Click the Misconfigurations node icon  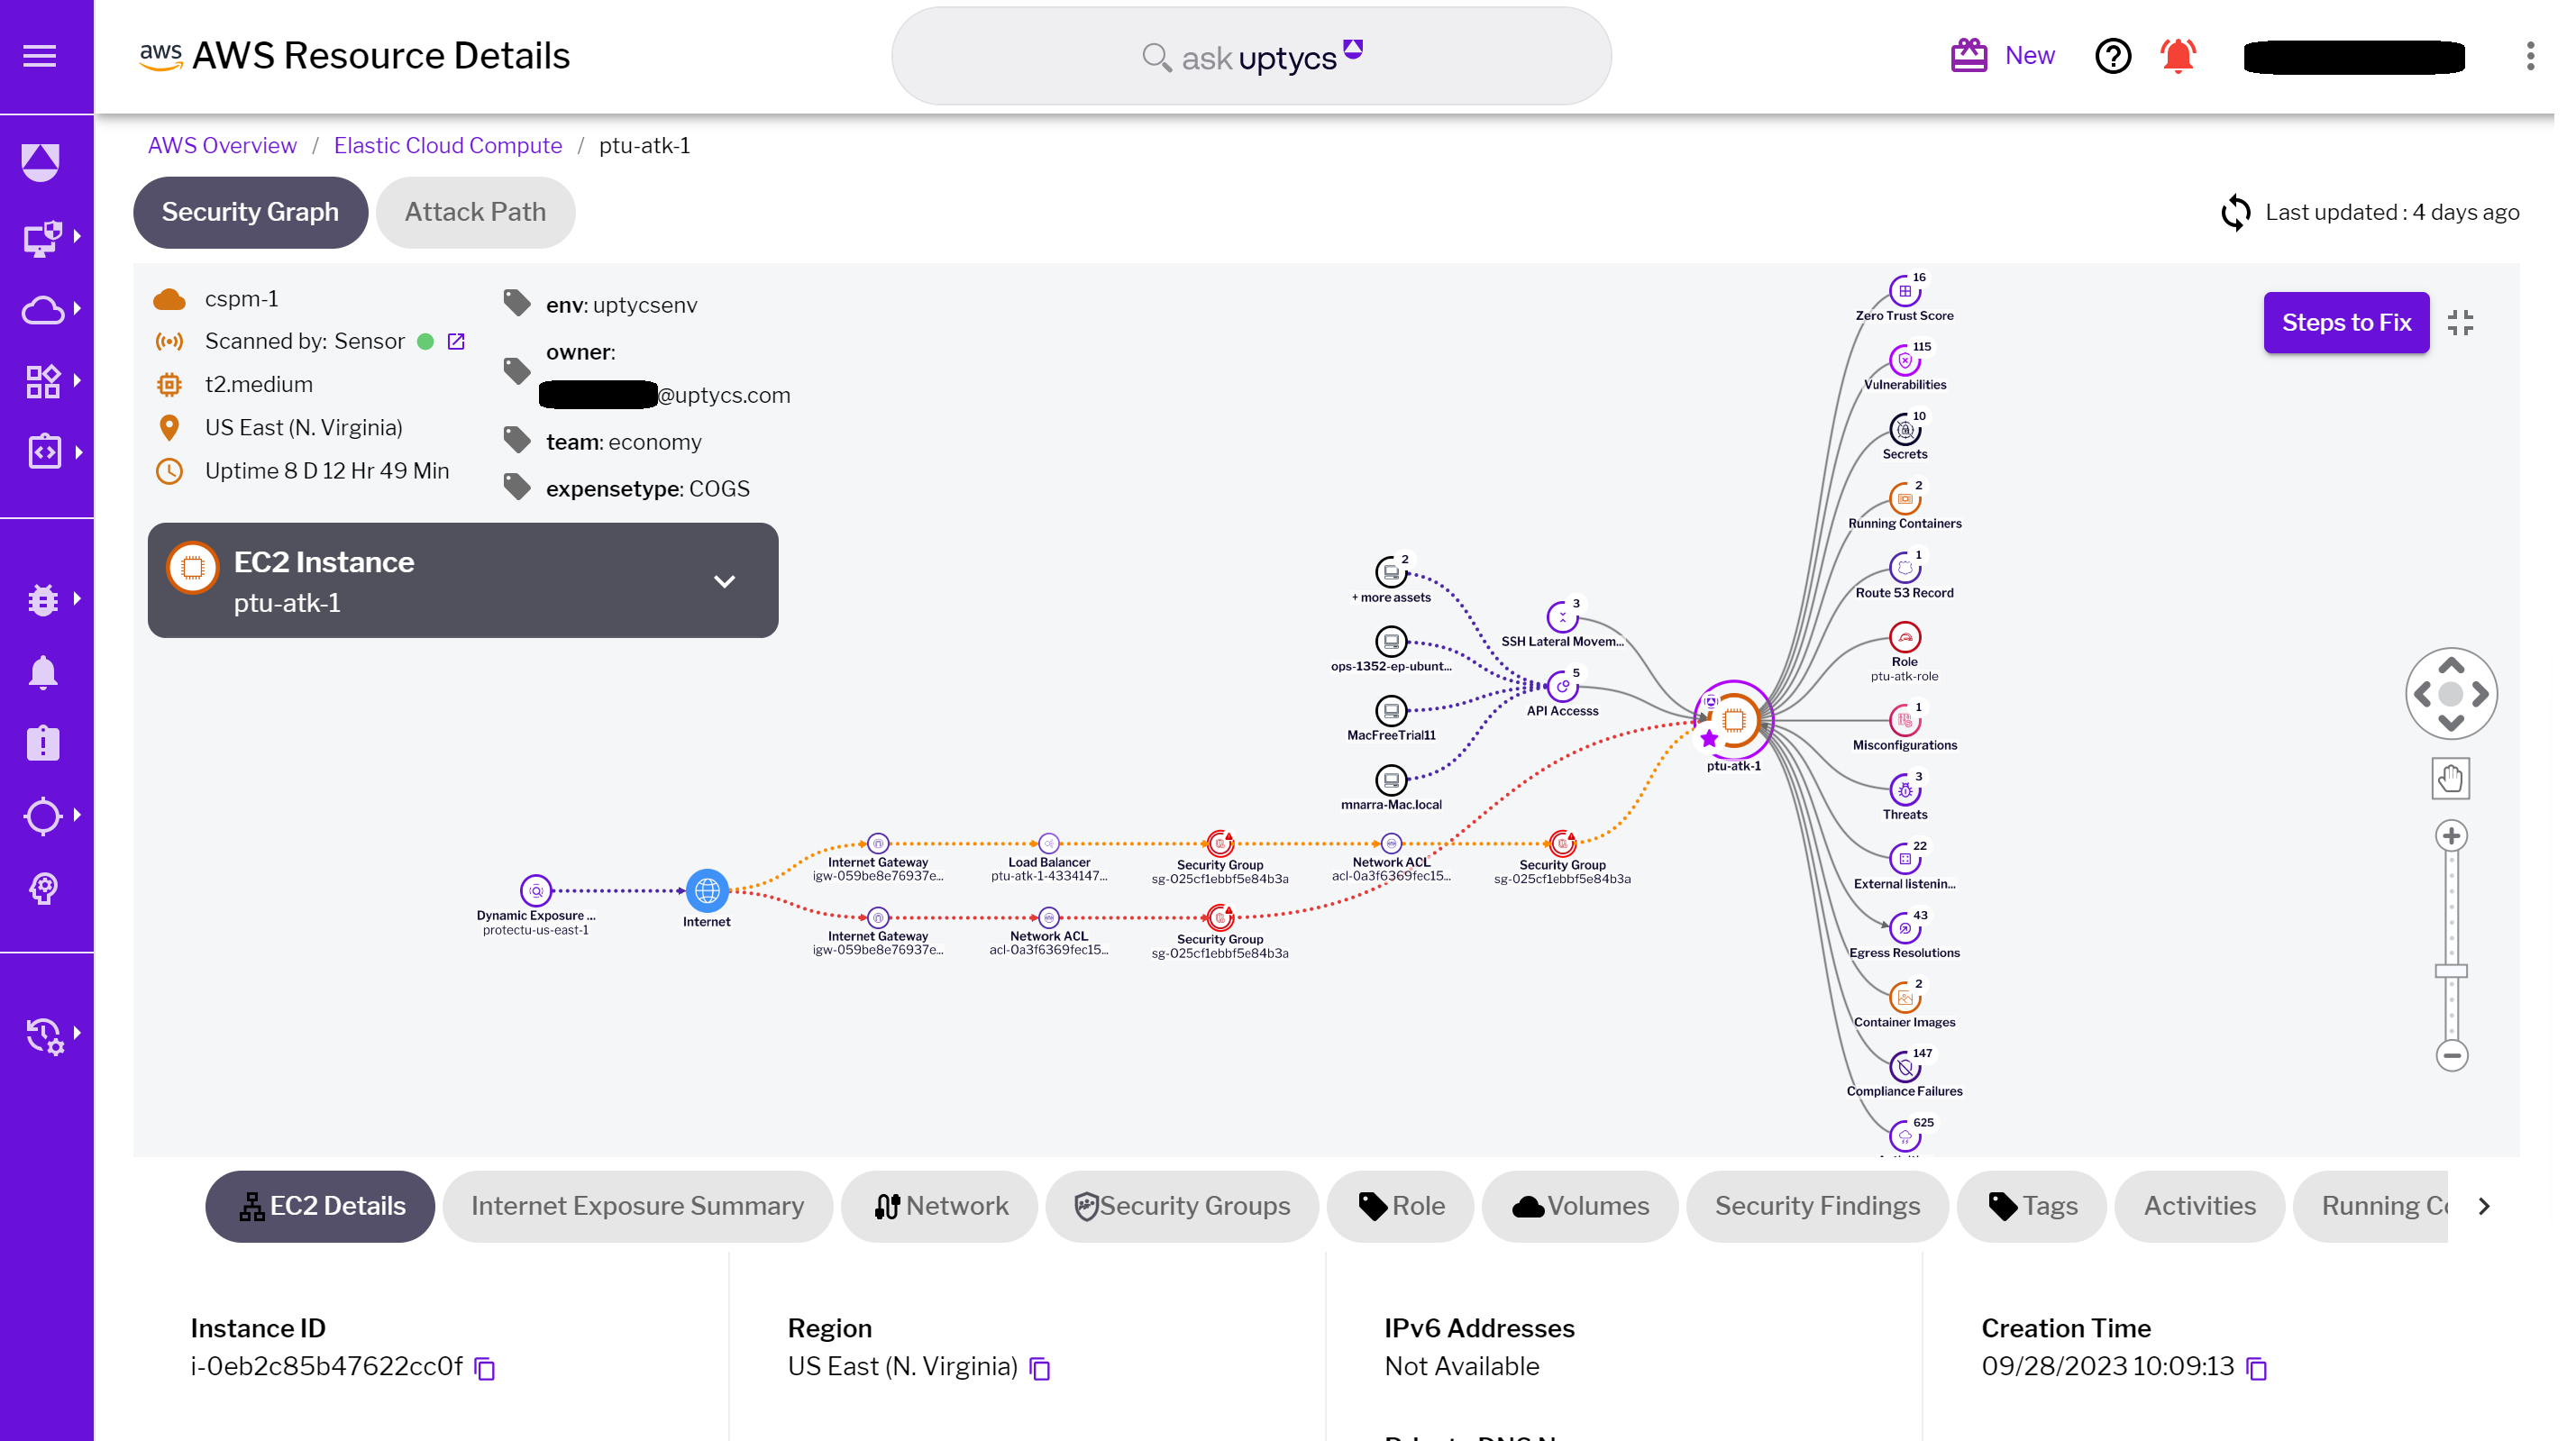(1905, 720)
